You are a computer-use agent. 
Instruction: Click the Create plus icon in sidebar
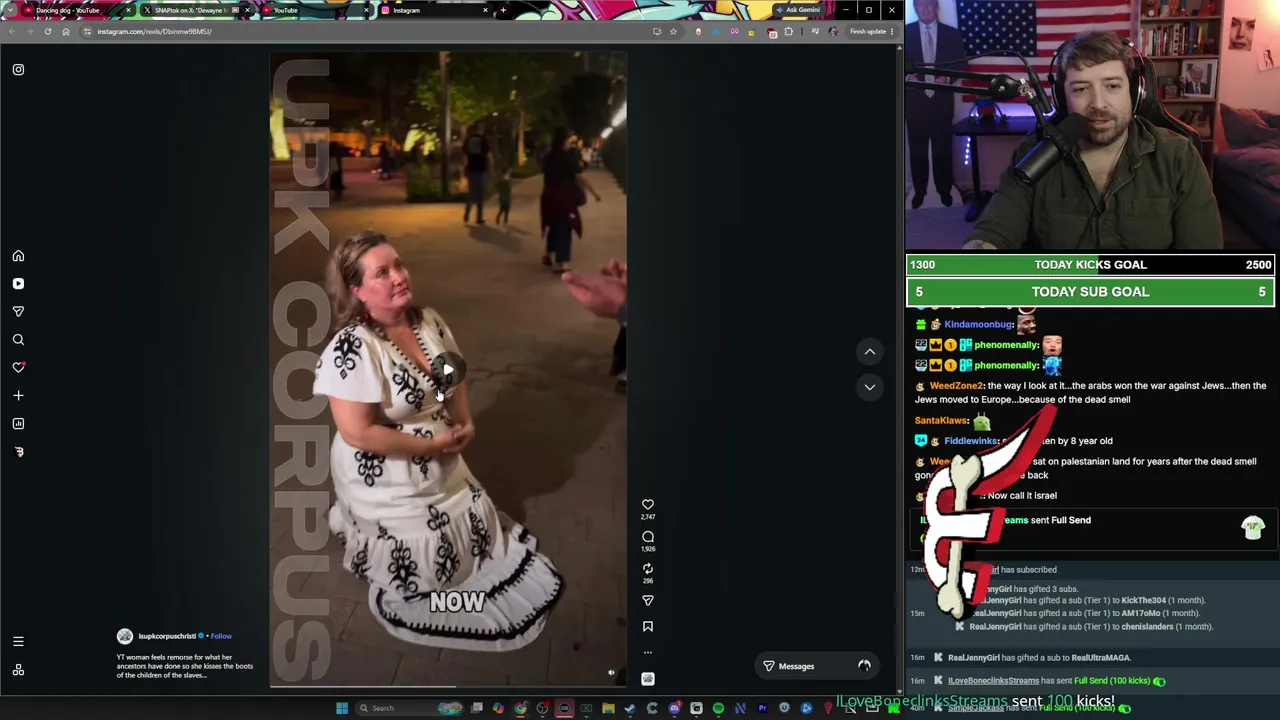18,396
